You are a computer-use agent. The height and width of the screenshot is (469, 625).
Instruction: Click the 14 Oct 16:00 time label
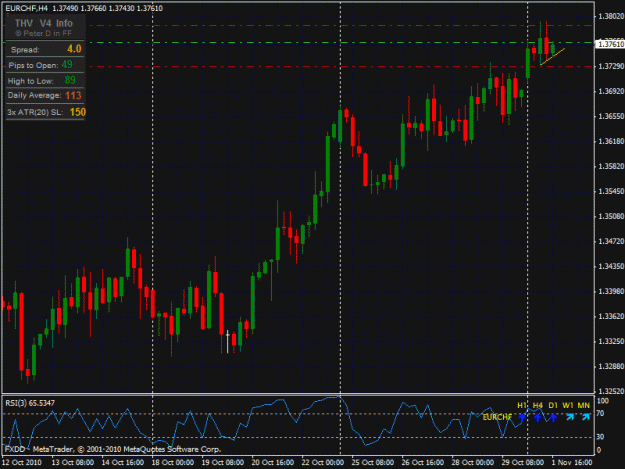click(x=122, y=462)
